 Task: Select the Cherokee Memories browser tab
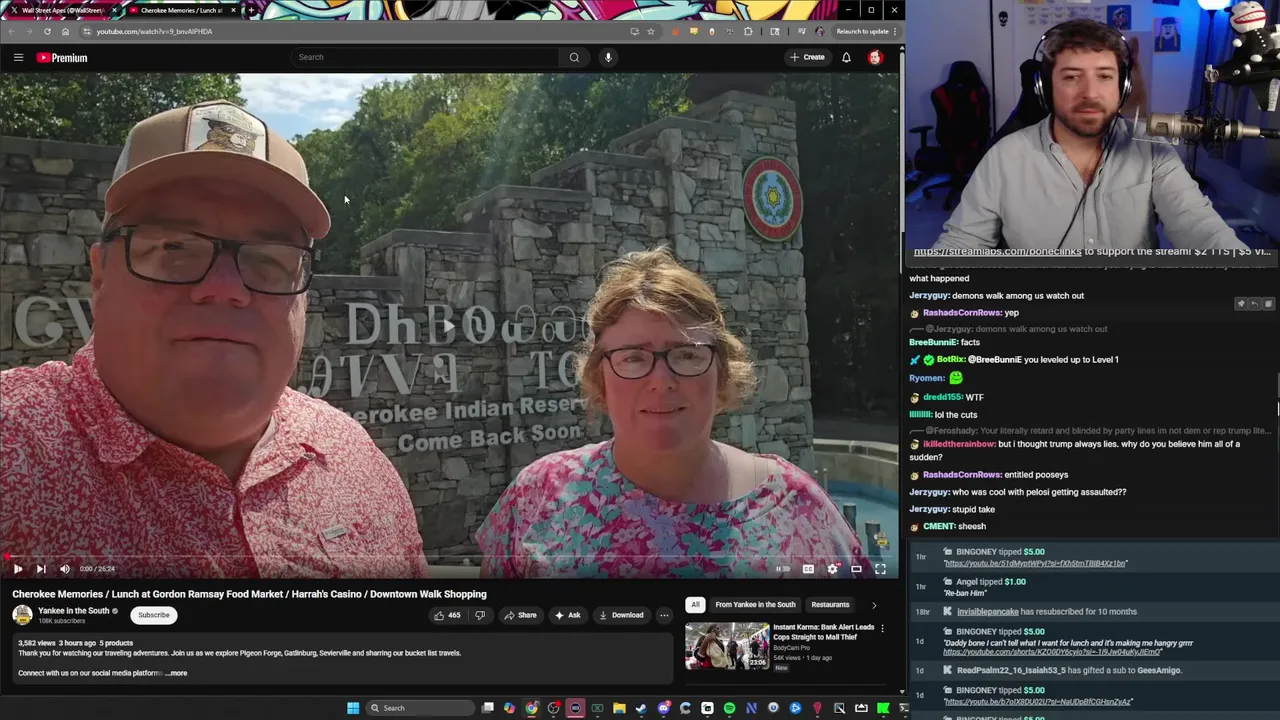(x=180, y=10)
